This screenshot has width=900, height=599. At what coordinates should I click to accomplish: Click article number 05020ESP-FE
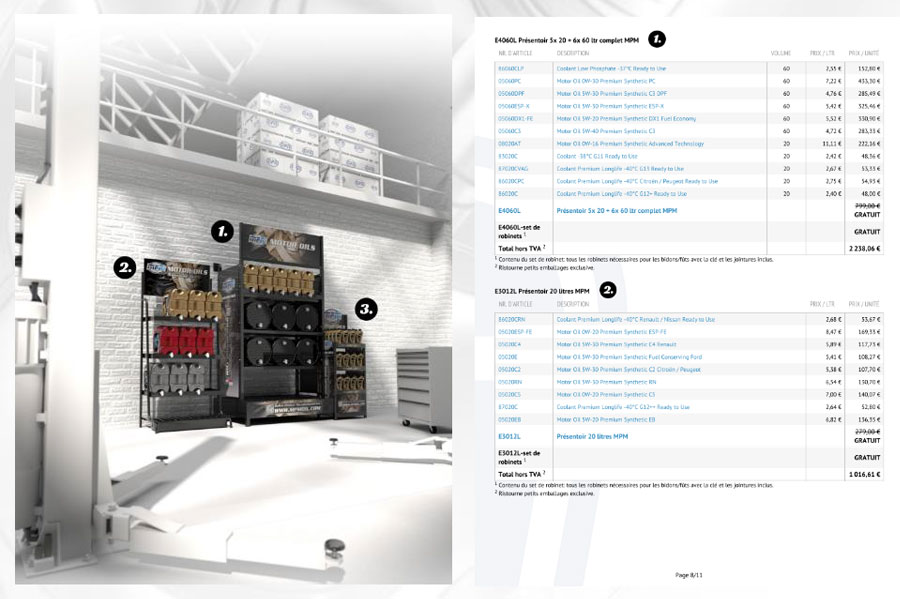515,332
